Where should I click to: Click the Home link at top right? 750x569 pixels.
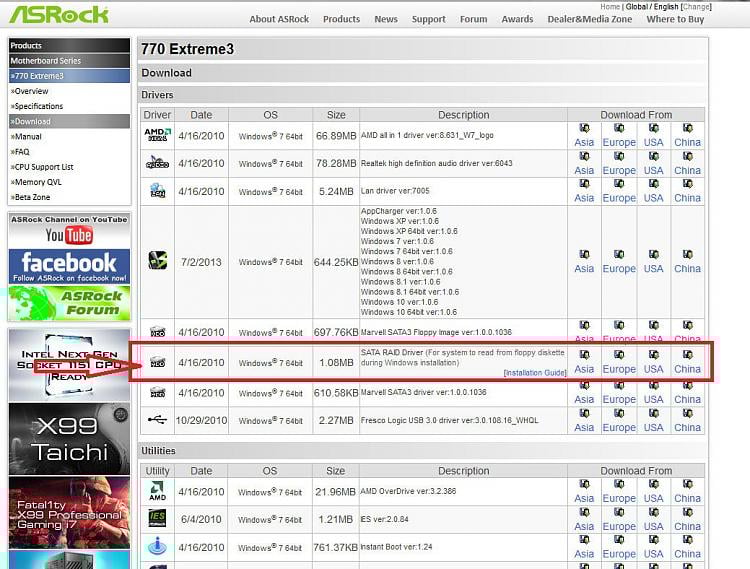610,7
